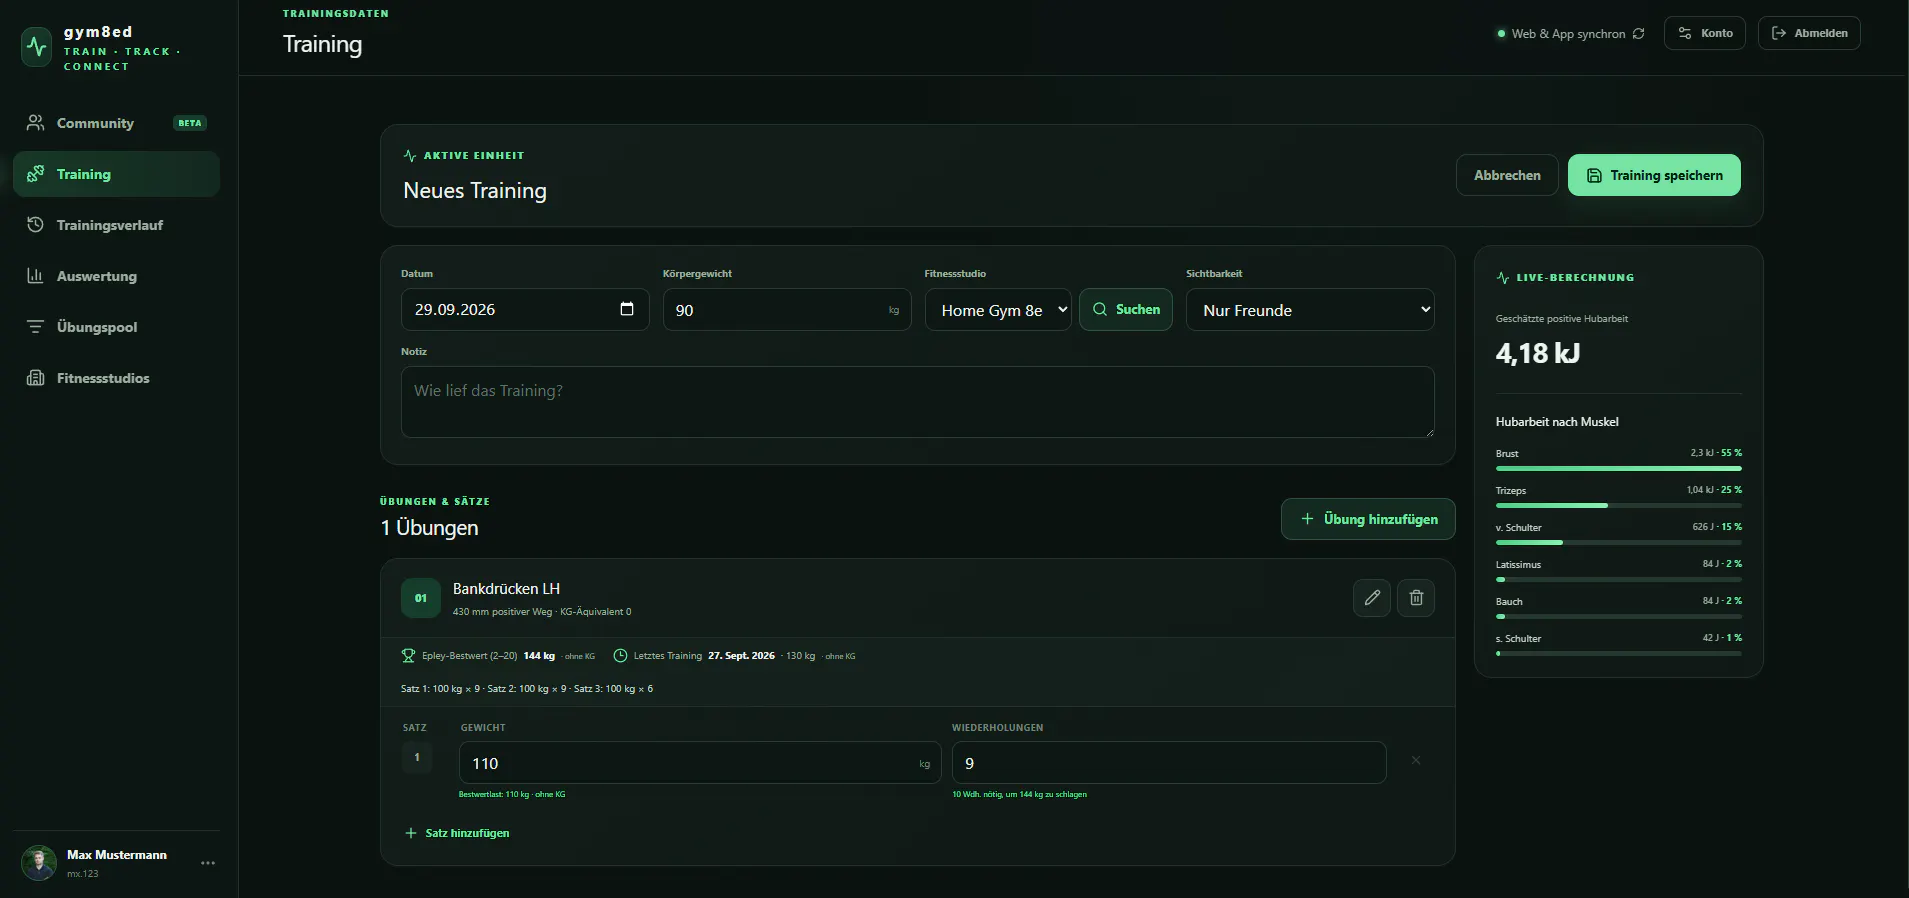Click the 4,18 kJ Hubarbeit value
1909x898 pixels.
[1538, 353]
